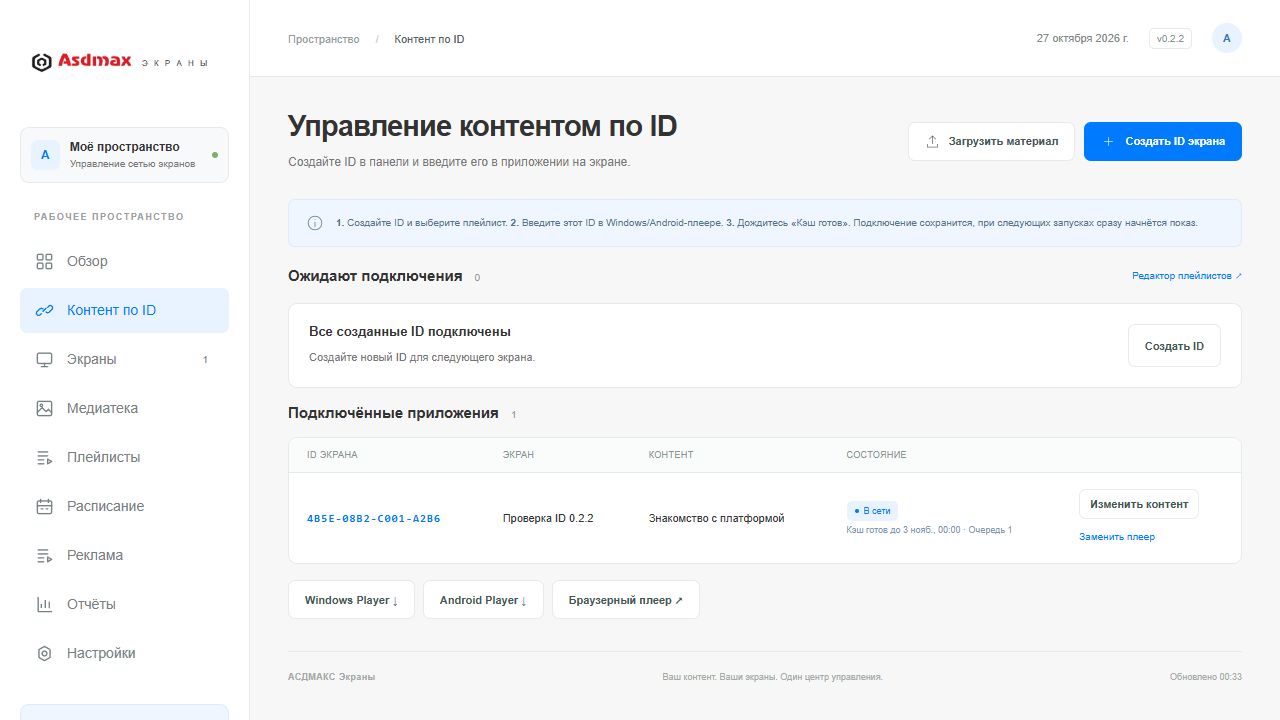Screen dimensions: 1280x720
Task: Click the upload icon in Загрузить материал
Action: 932,141
